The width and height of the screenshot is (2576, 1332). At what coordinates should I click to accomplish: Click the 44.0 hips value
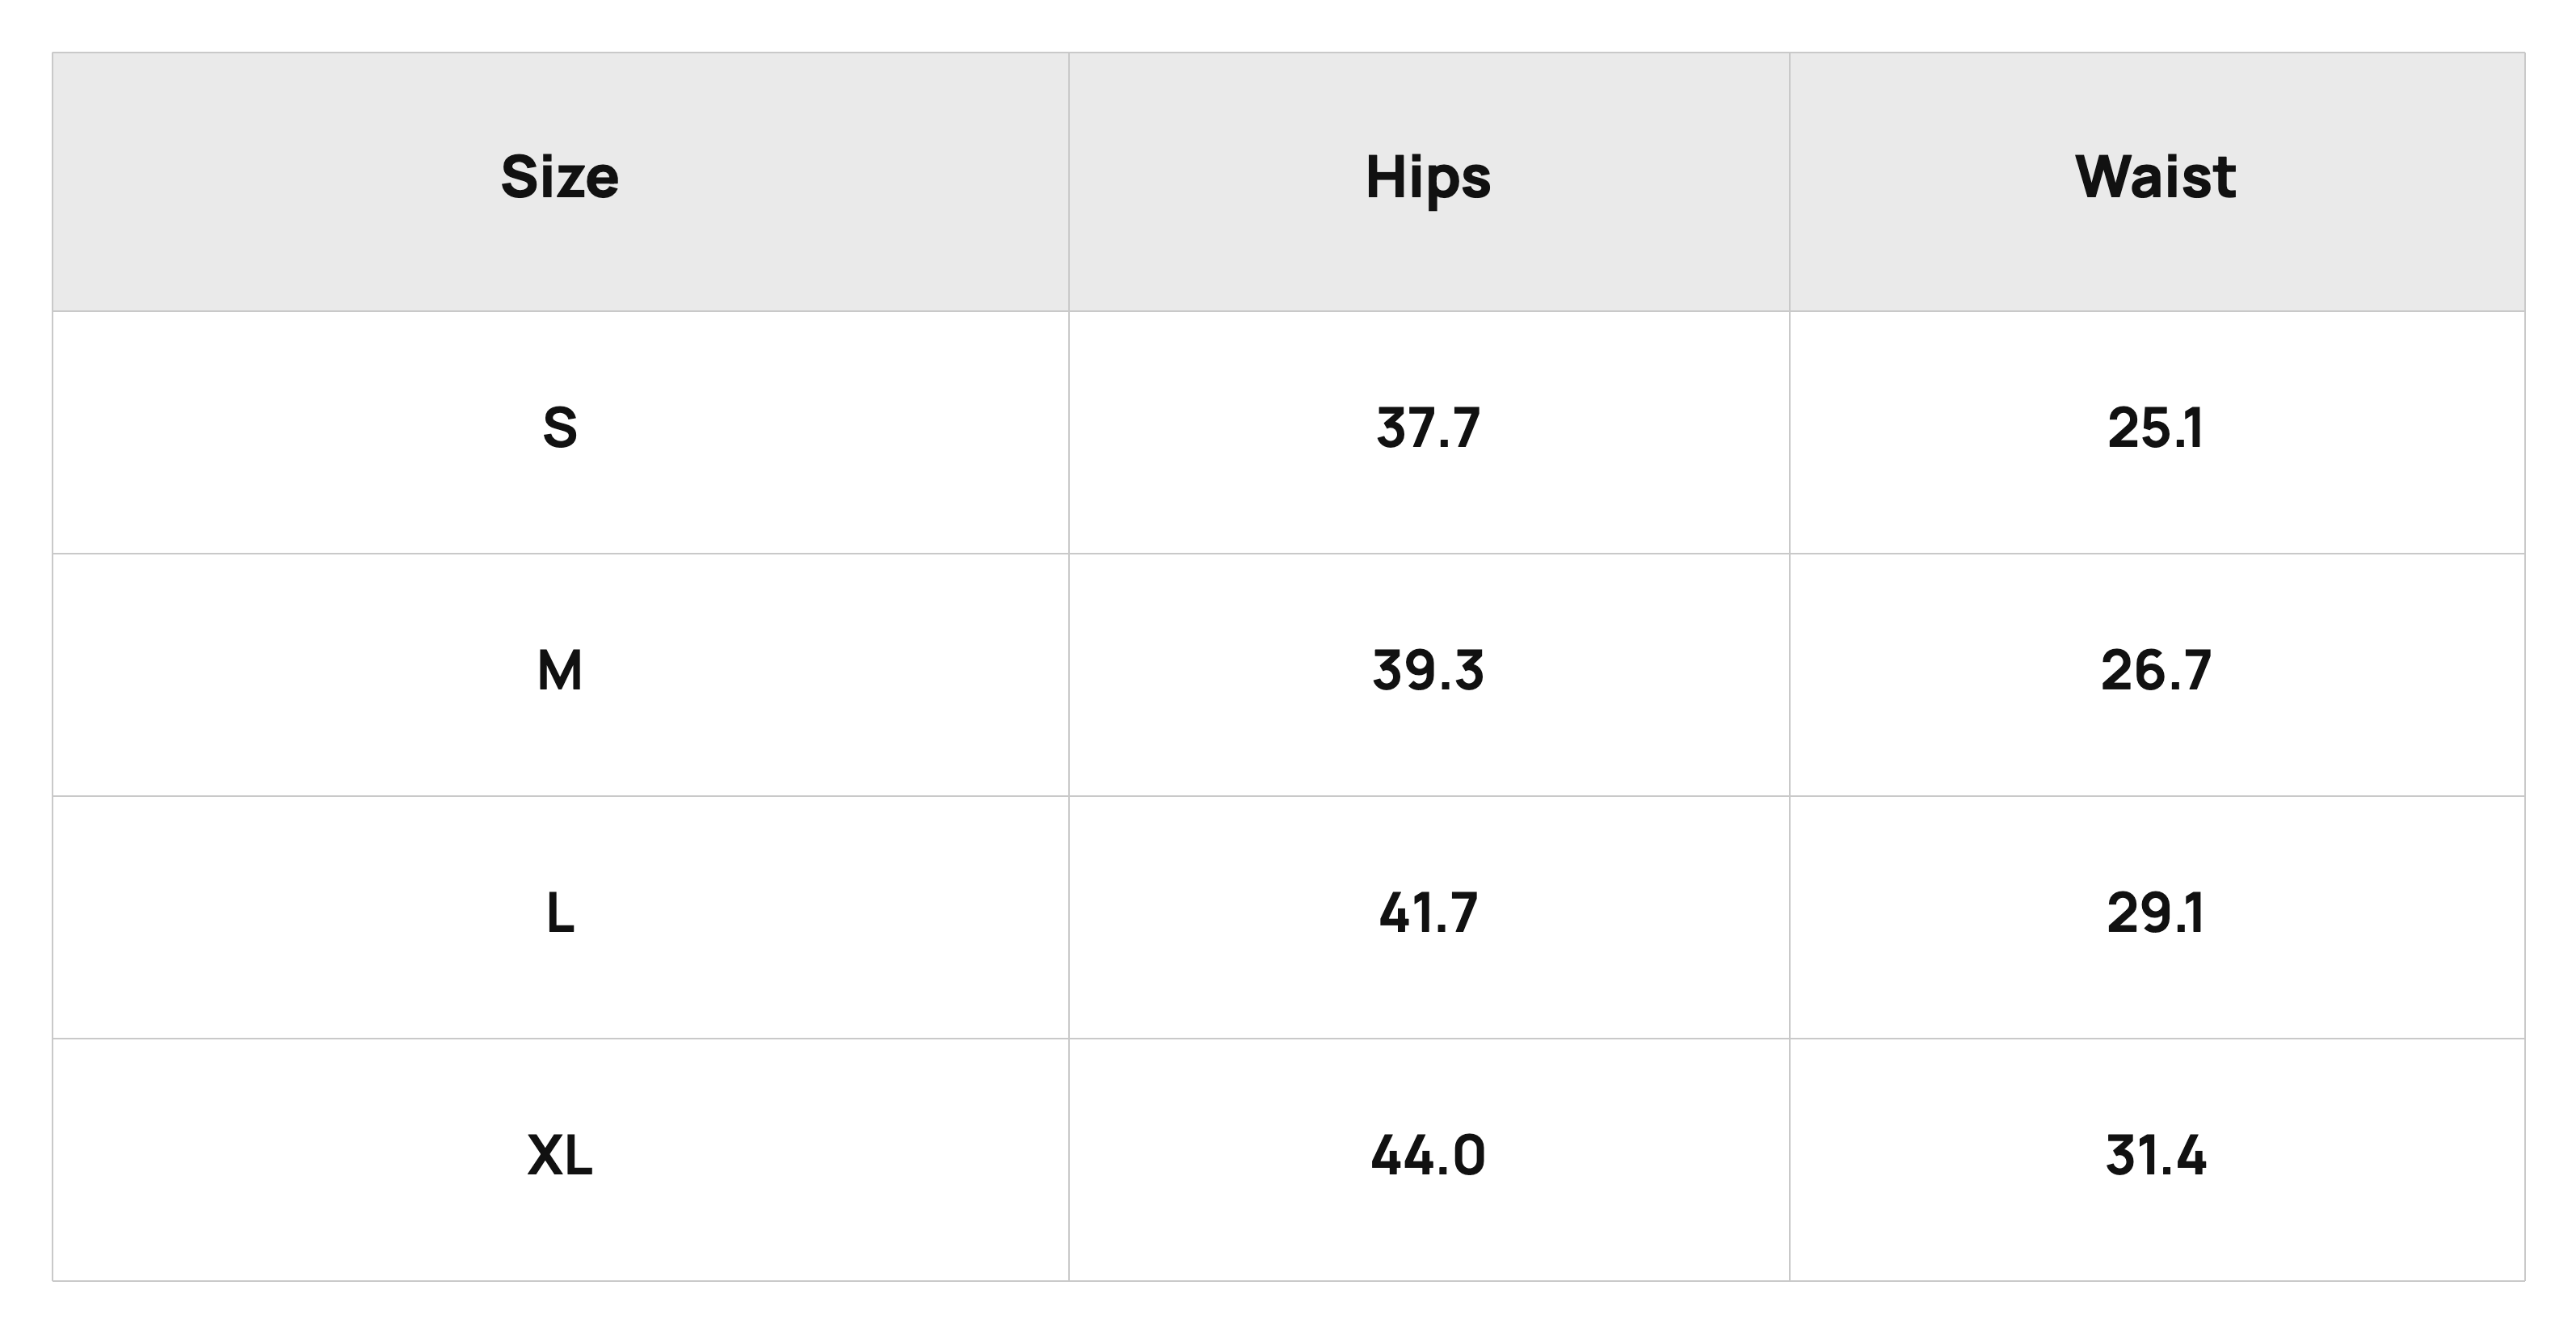(1428, 1156)
